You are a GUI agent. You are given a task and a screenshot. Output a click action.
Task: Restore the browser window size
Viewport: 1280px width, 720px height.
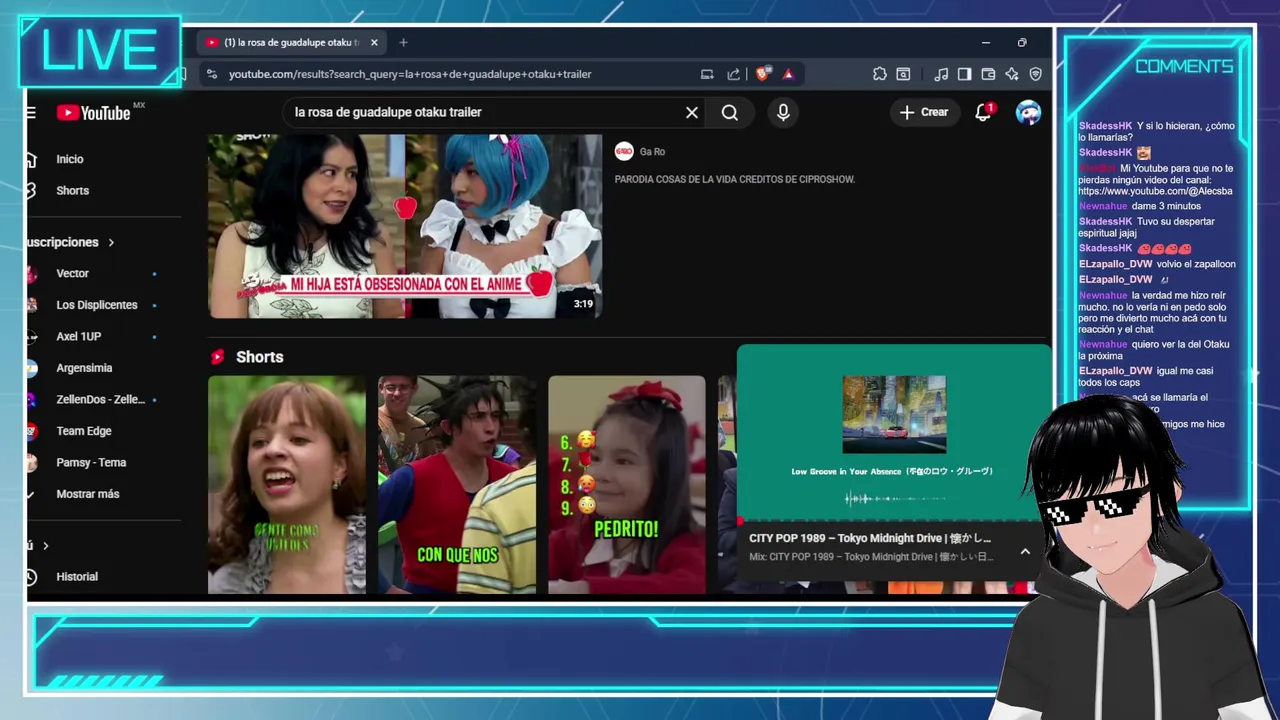(1022, 42)
